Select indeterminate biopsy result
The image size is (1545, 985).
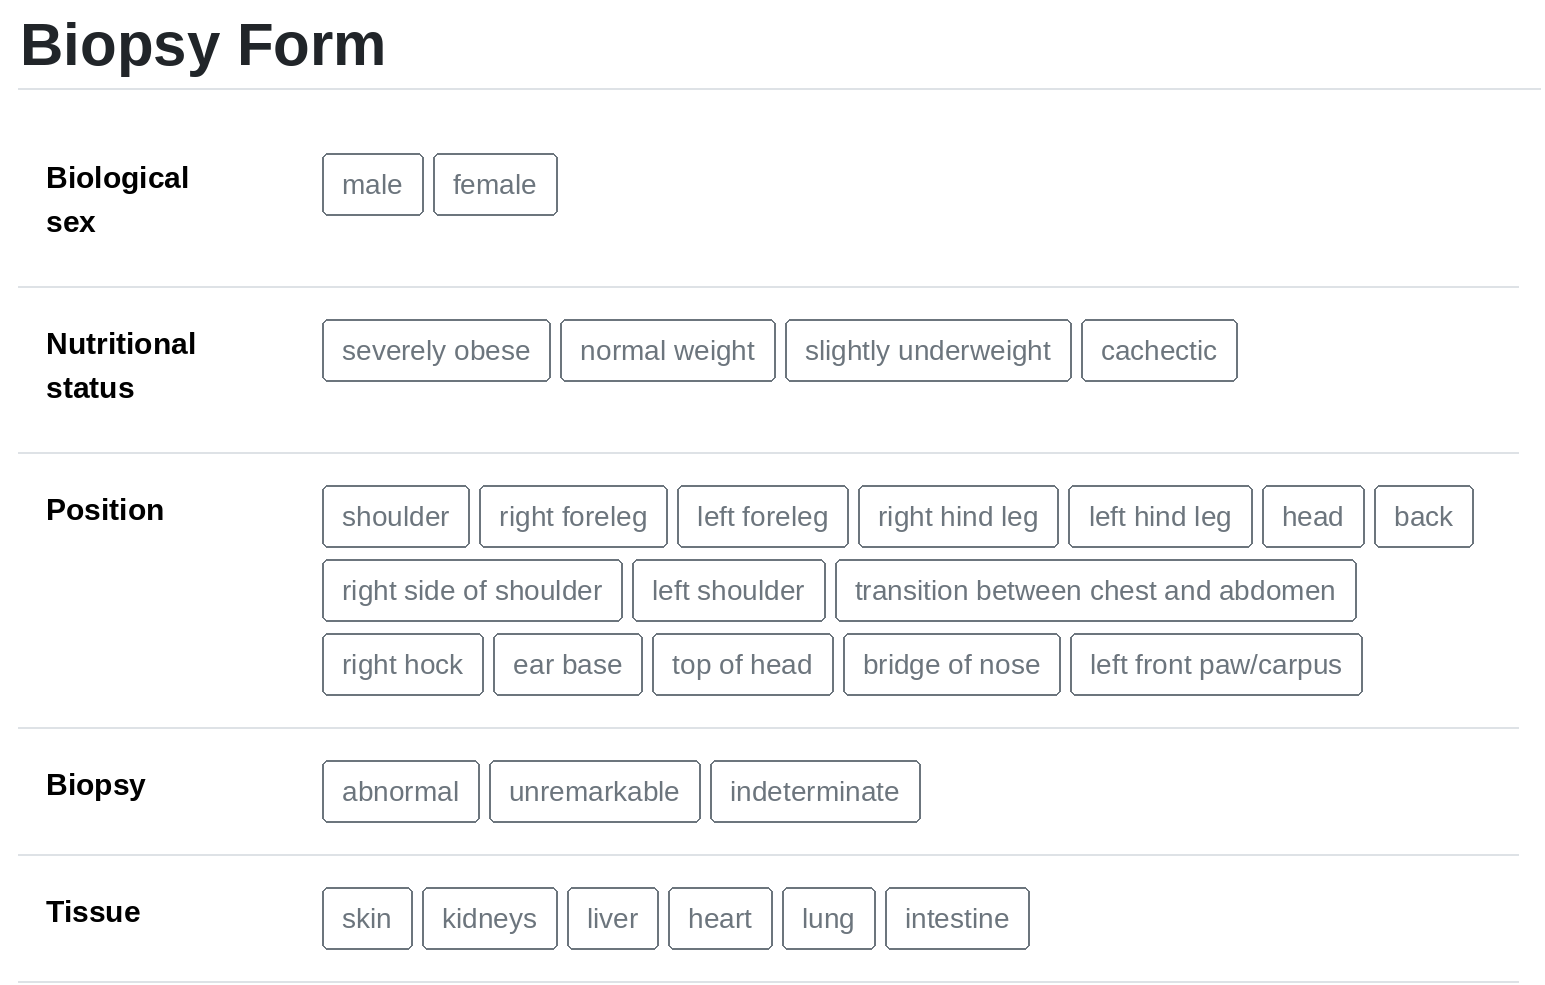point(815,792)
